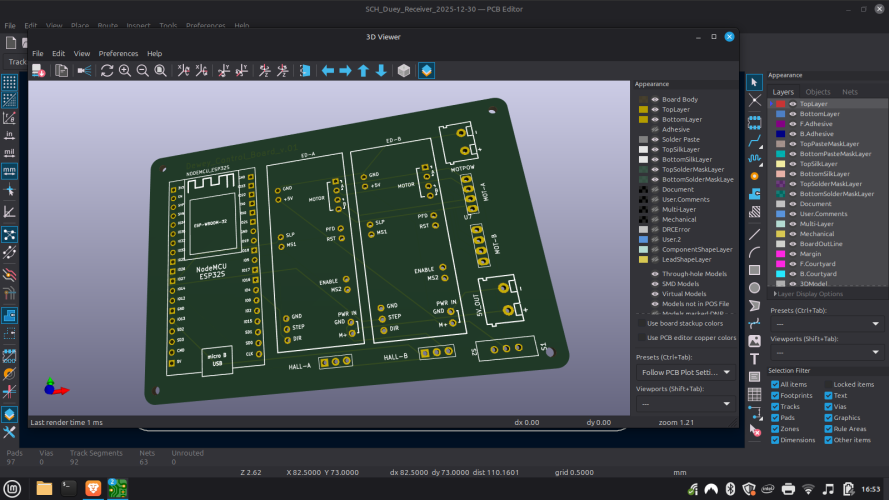Click the BottomLayer color swatch in Layers
This screenshot has height=500, width=889.
tap(780, 114)
